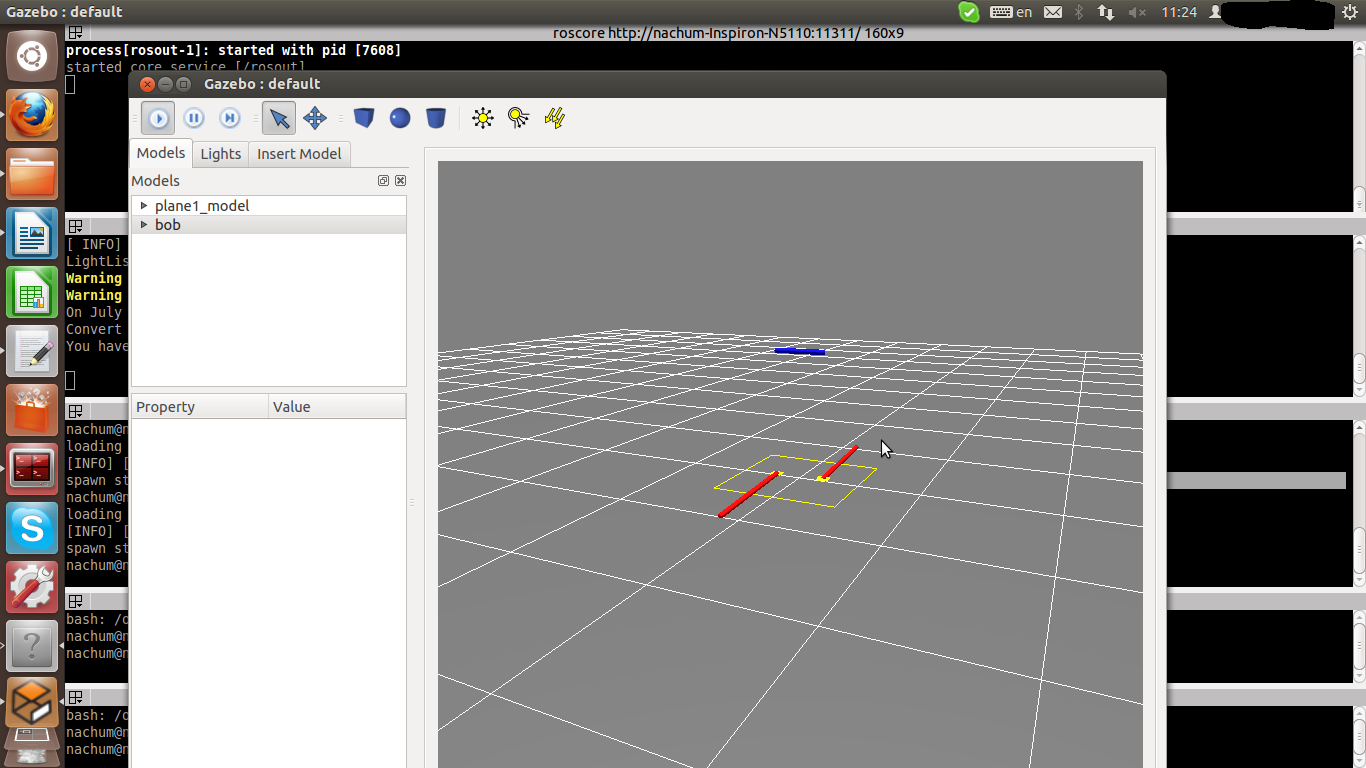This screenshot has height=768, width=1366.
Task: Open the Bluetooth indicator menu
Action: [1079, 12]
